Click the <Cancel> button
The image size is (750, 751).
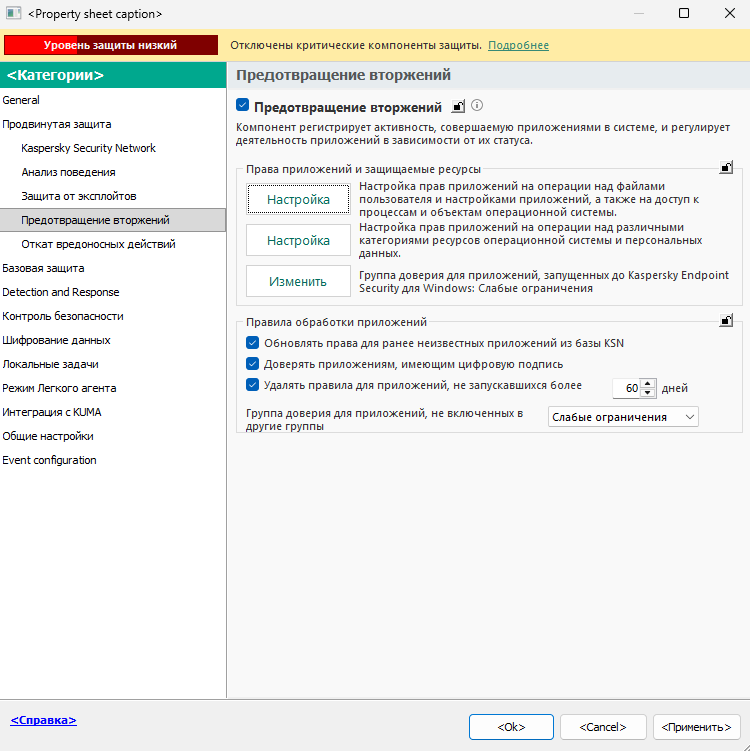pos(603,727)
